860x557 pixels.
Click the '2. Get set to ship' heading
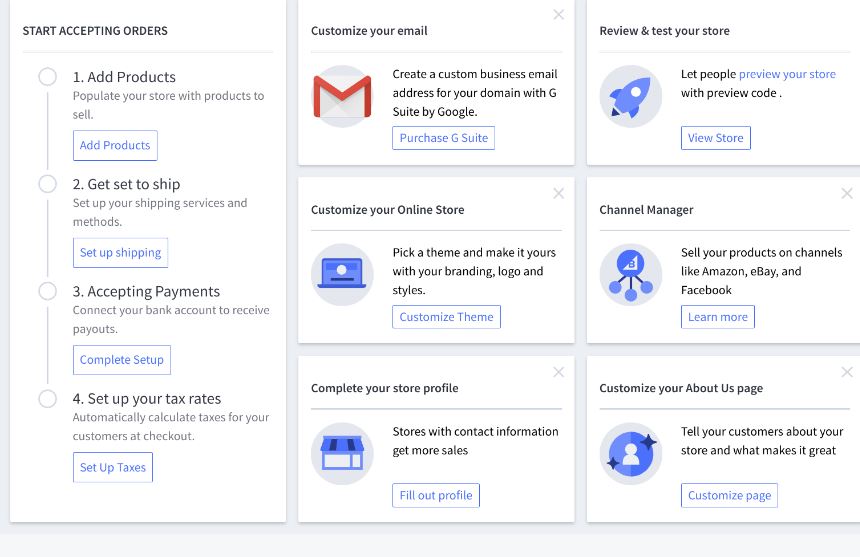tap(126, 184)
